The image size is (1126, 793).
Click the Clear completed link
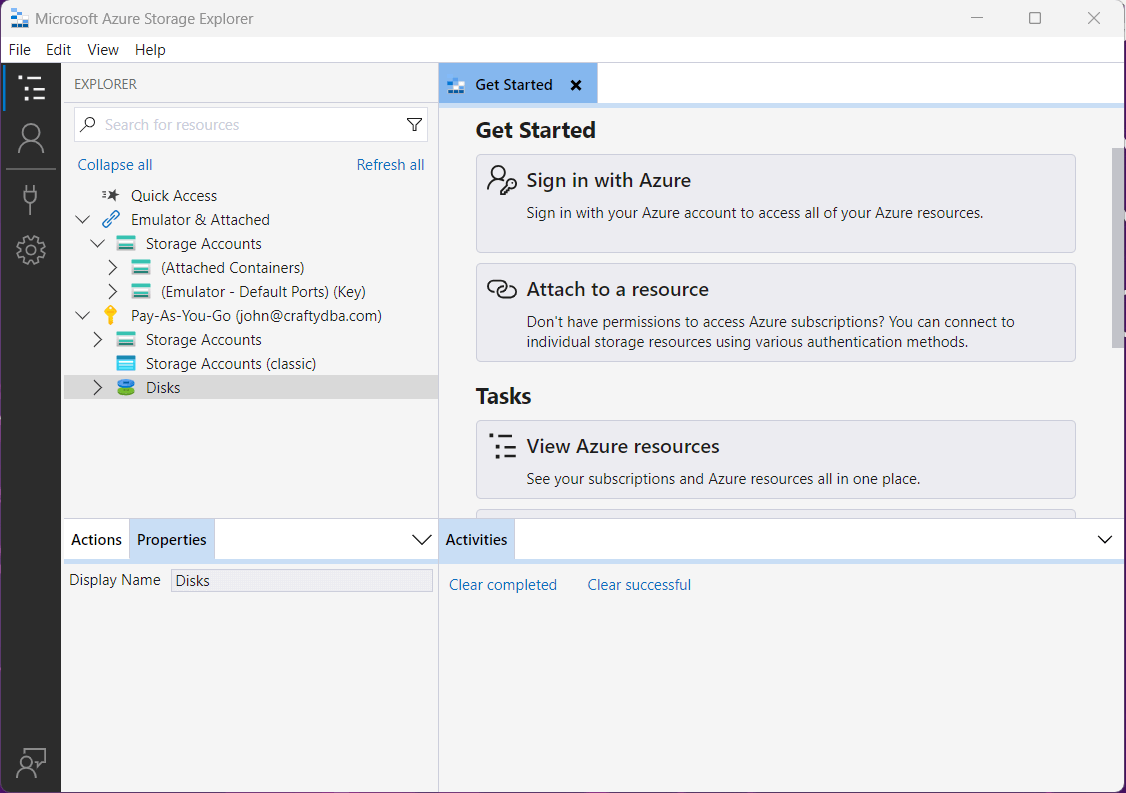tap(503, 585)
